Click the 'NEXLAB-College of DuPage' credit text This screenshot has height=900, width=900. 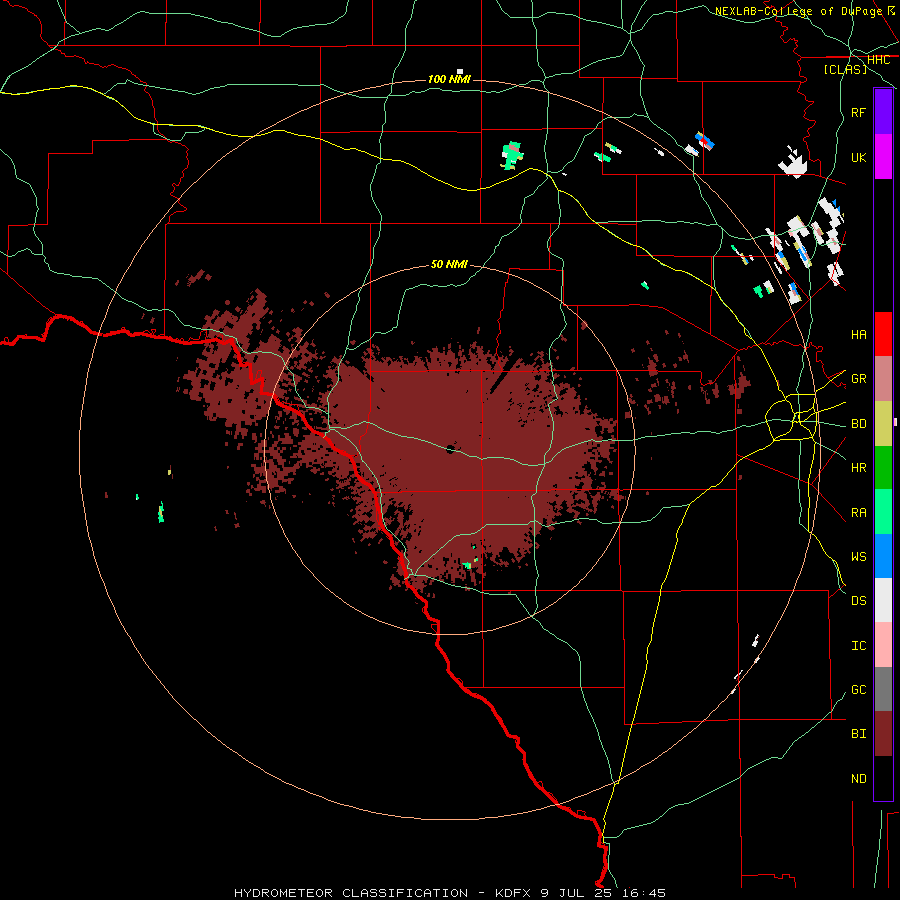pos(798,11)
